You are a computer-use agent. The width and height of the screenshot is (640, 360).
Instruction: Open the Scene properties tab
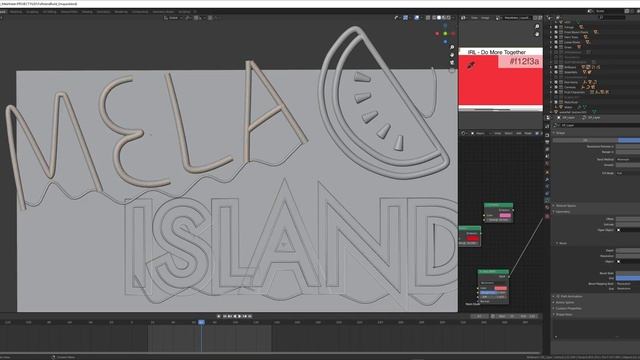pyautogui.click(x=547, y=156)
